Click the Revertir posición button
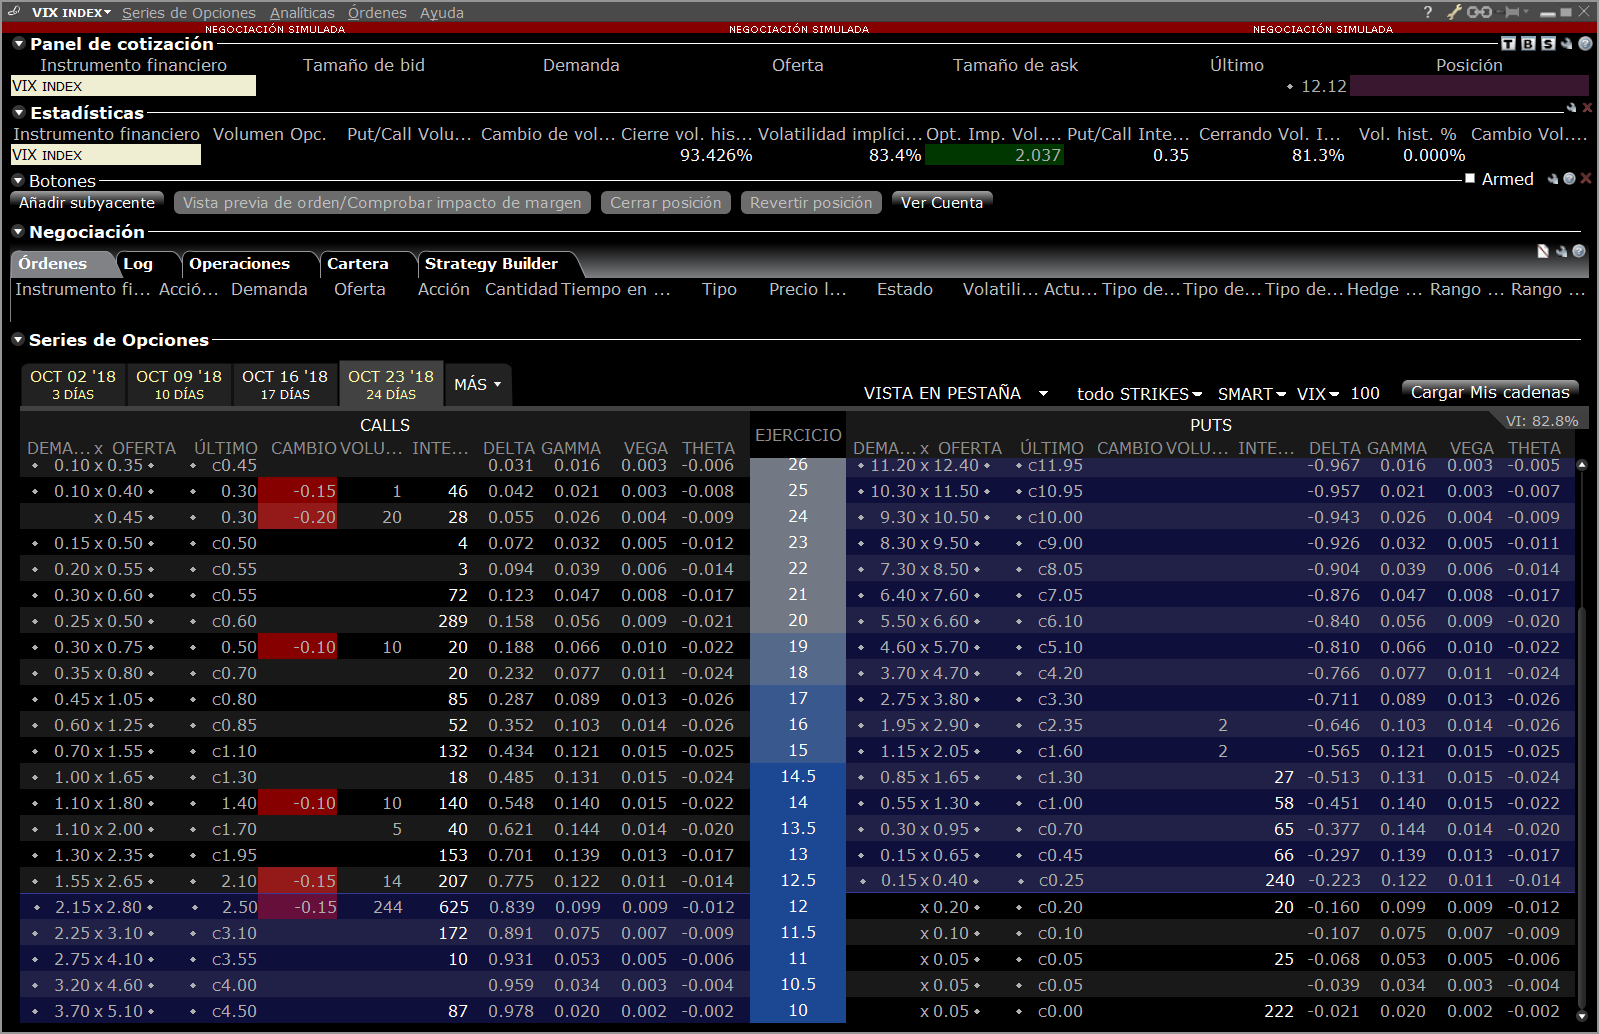This screenshot has width=1599, height=1034. tap(811, 203)
